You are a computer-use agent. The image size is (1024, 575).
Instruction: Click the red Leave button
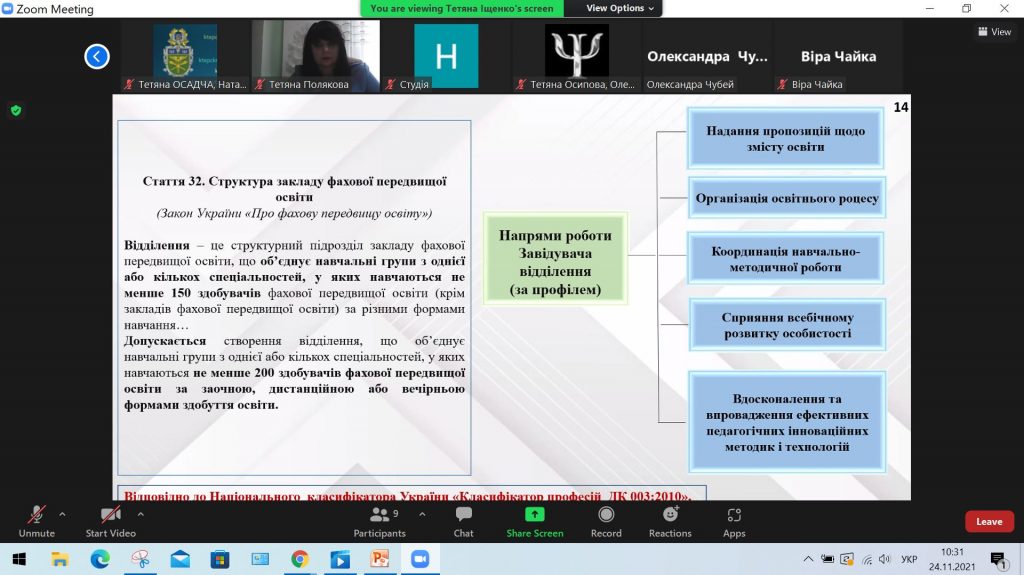tap(989, 521)
